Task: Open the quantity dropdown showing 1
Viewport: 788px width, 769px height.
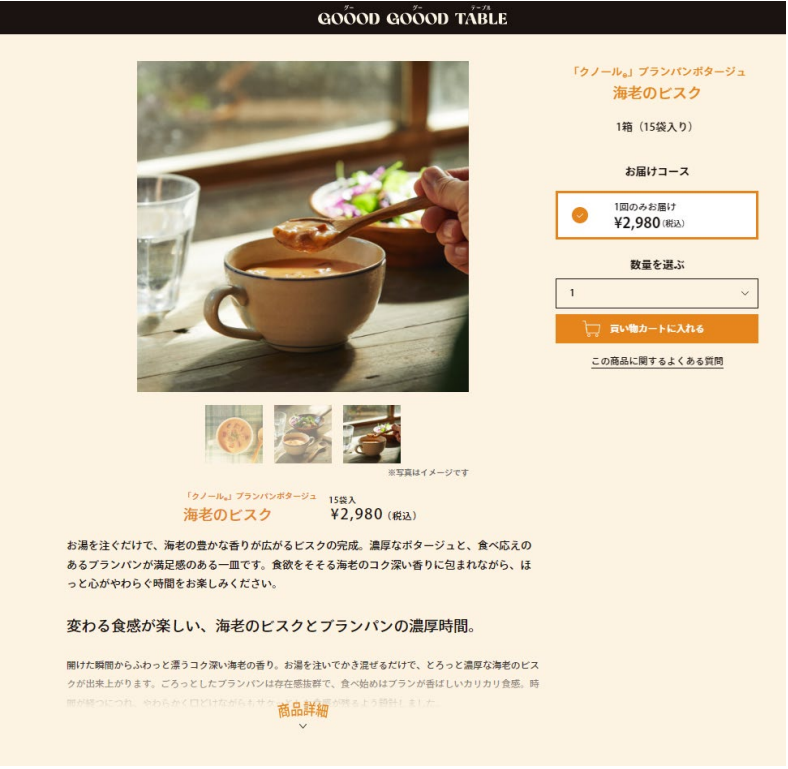Action: (x=657, y=294)
